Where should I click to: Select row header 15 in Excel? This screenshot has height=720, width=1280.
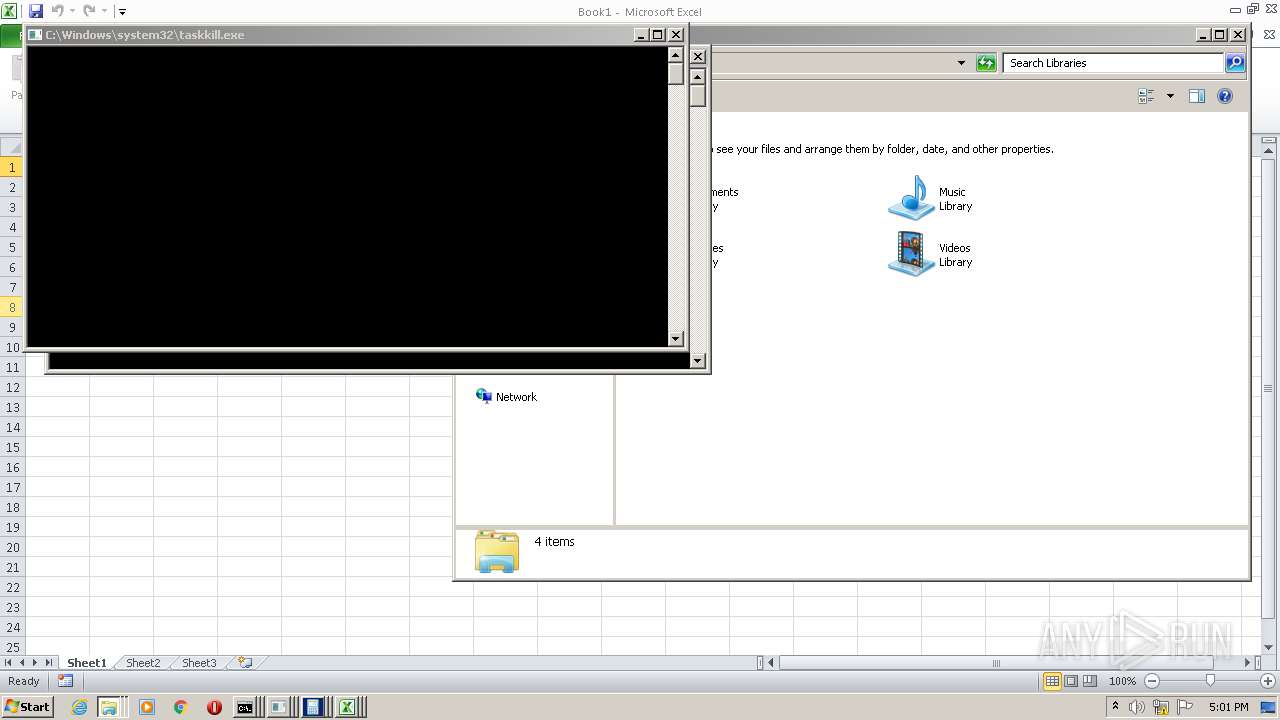pyautogui.click(x=12, y=447)
